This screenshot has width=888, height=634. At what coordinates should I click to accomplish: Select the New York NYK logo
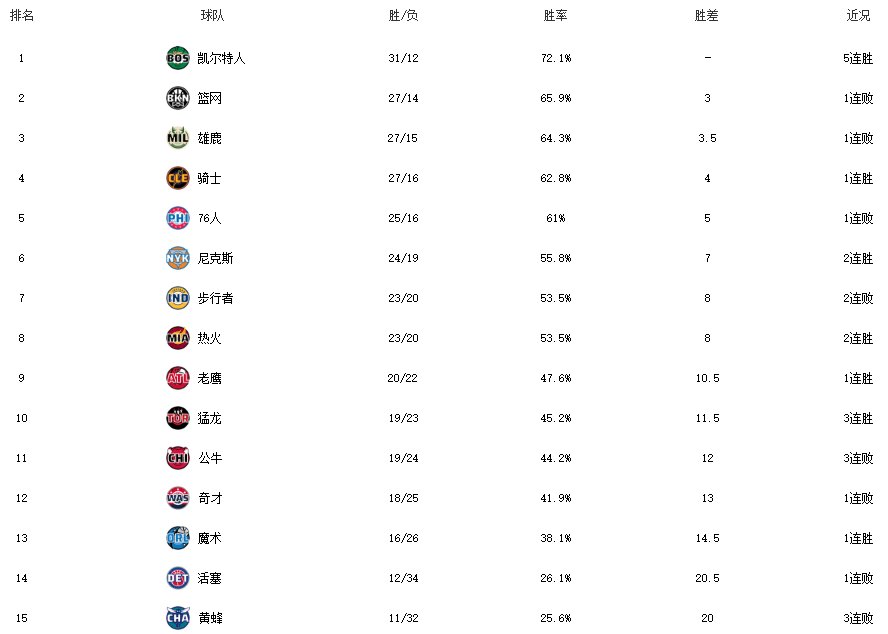point(178,258)
